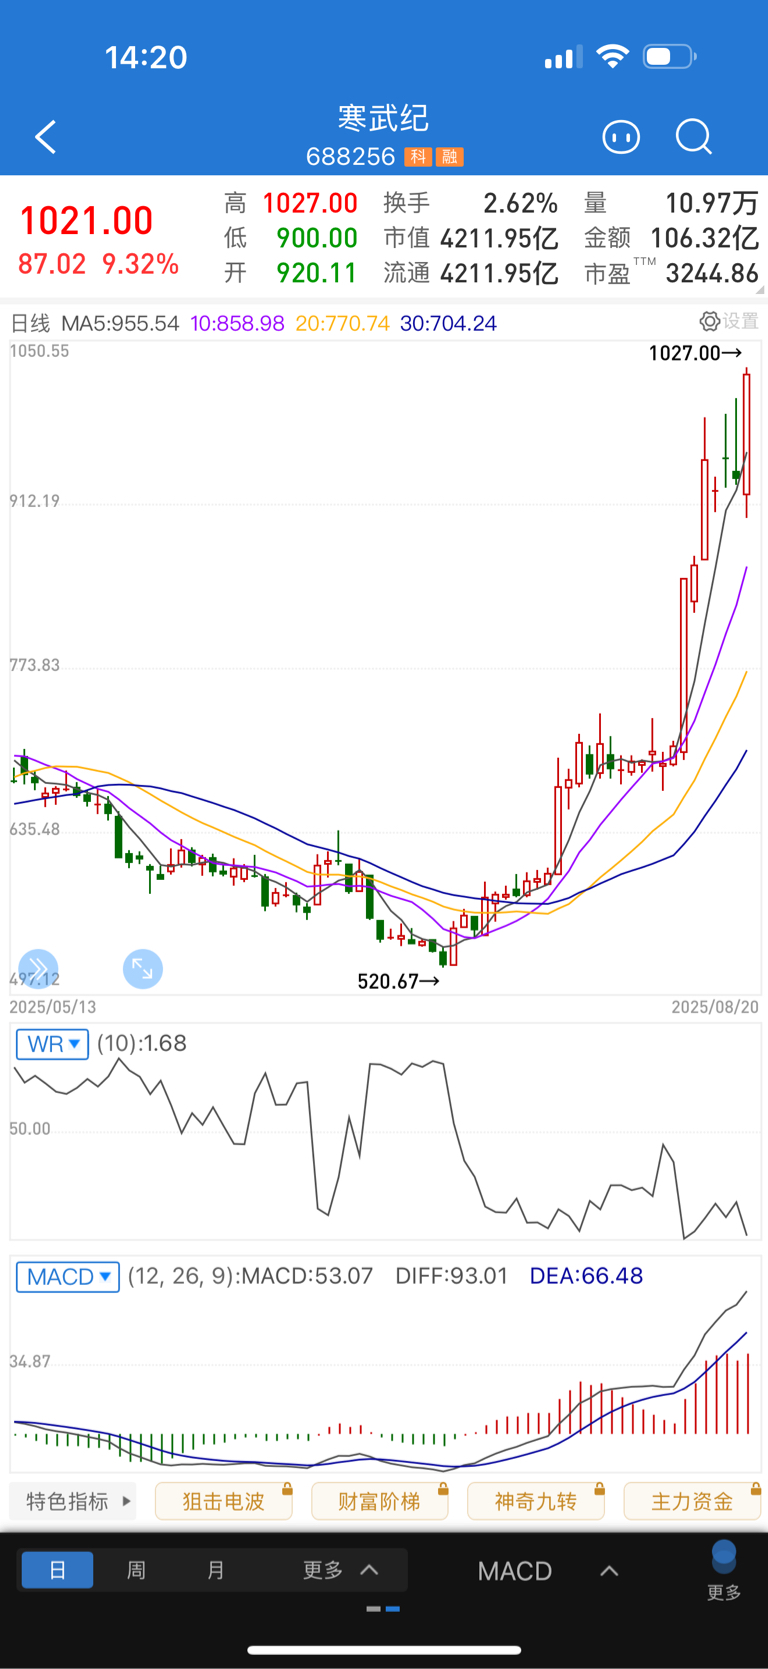Viewport: 768px width, 1669px height.
Task: Open the 神奇九转 indicator
Action: coord(536,1501)
